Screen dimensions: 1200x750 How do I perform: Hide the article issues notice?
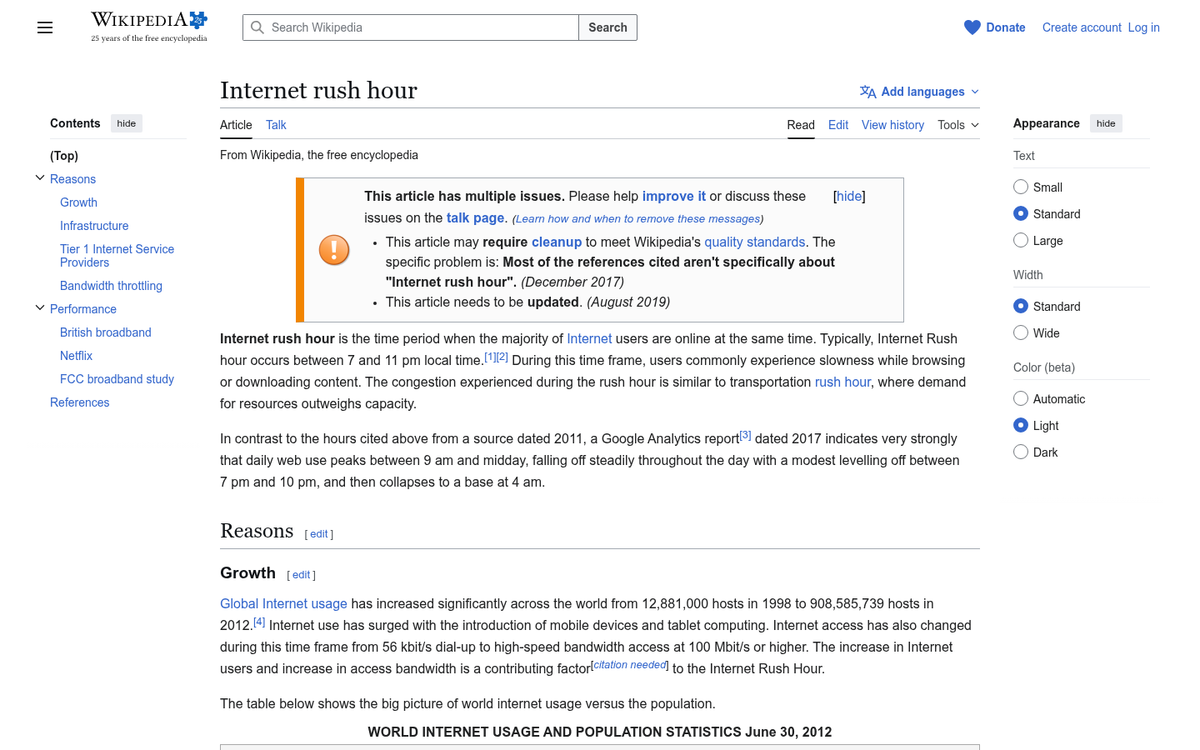(x=848, y=196)
